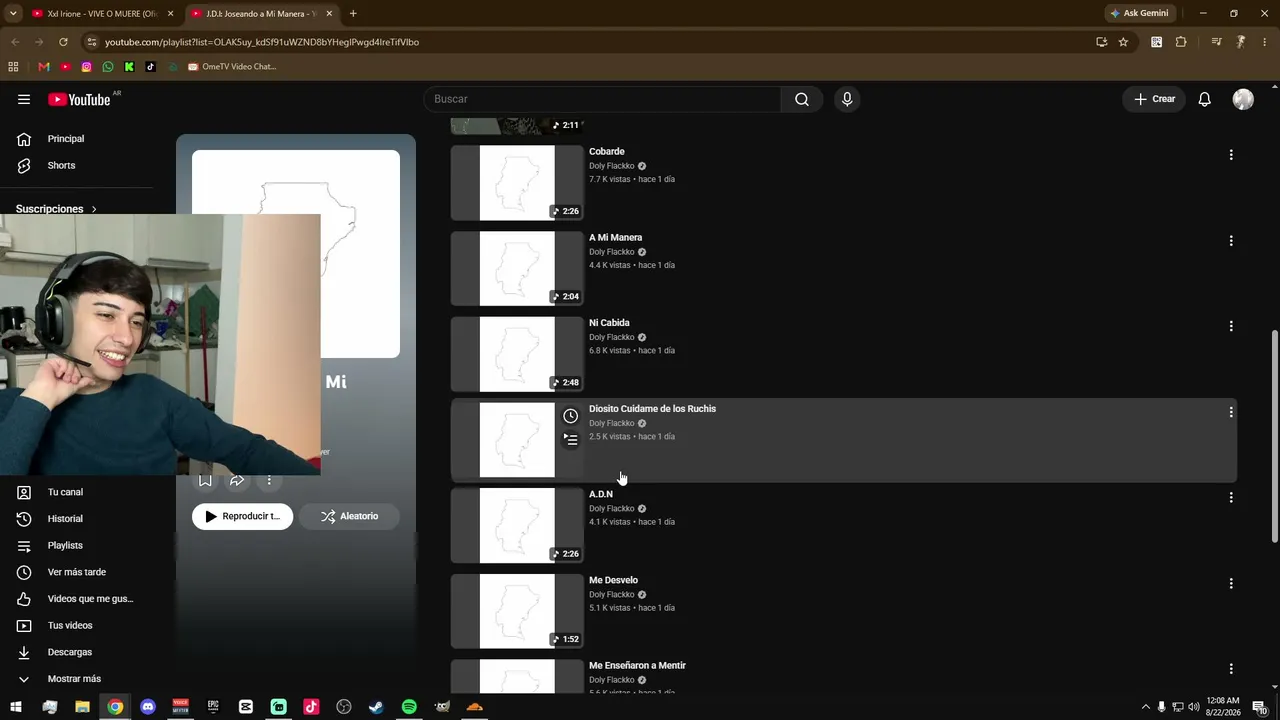Screen dimensions: 1280x720
Task: Add Diosito video to the queue
Action: 570,439
